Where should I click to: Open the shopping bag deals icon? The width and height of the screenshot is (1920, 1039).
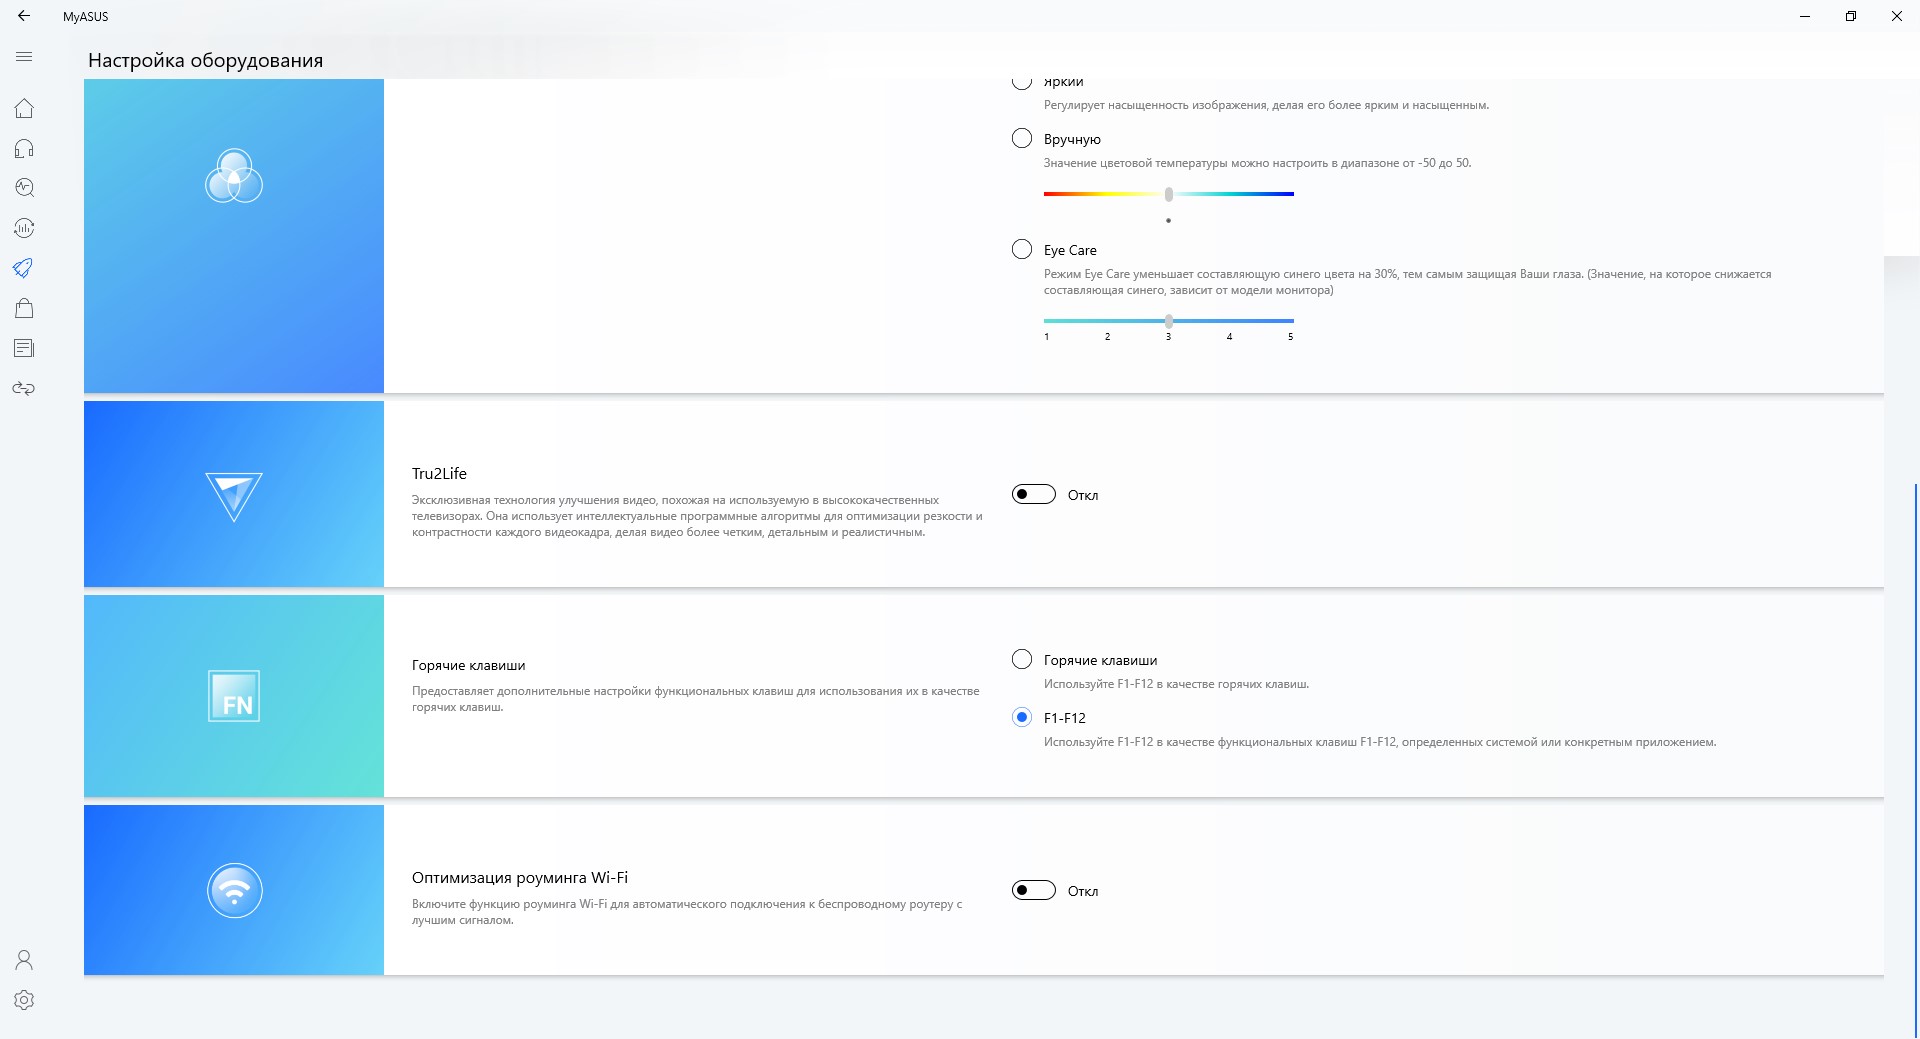[x=24, y=308]
